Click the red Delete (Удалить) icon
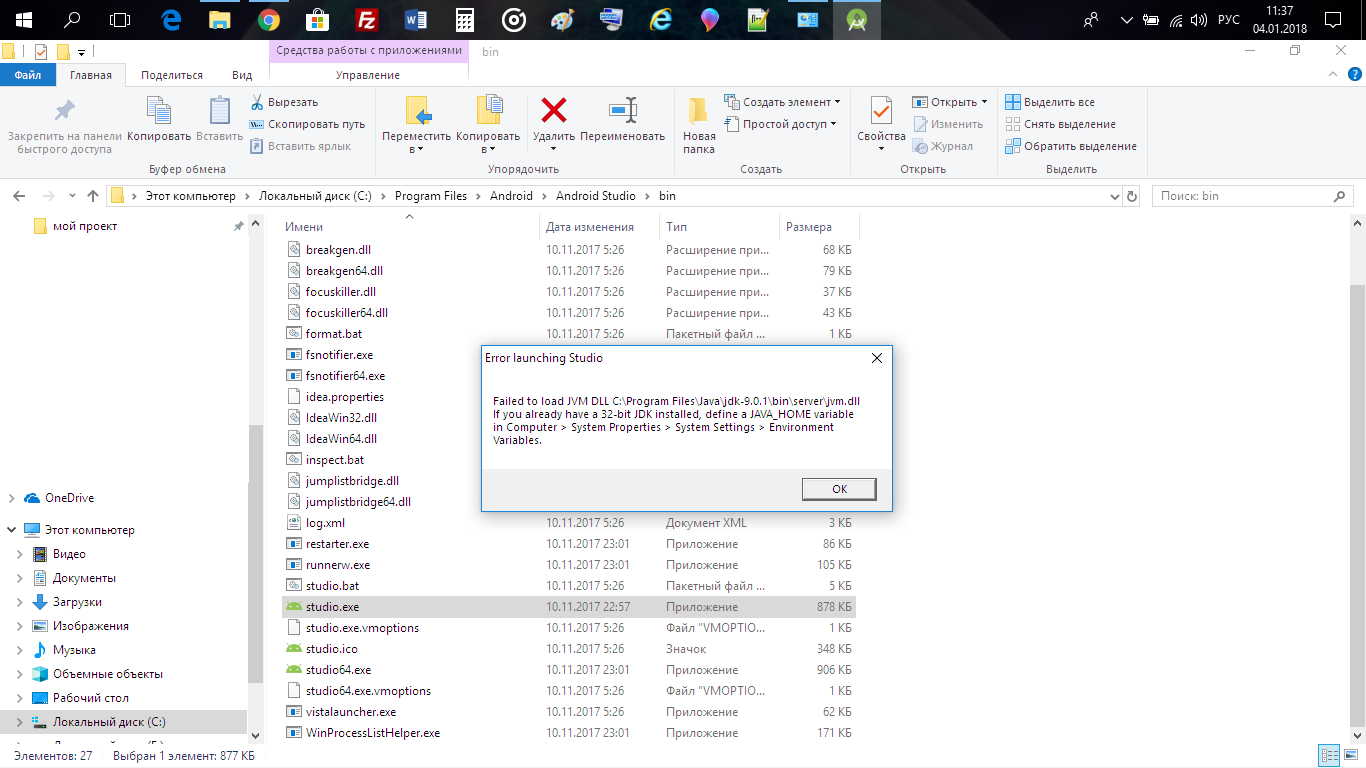This screenshot has height=768, width=1366. pyautogui.click(x=553, y=110)
